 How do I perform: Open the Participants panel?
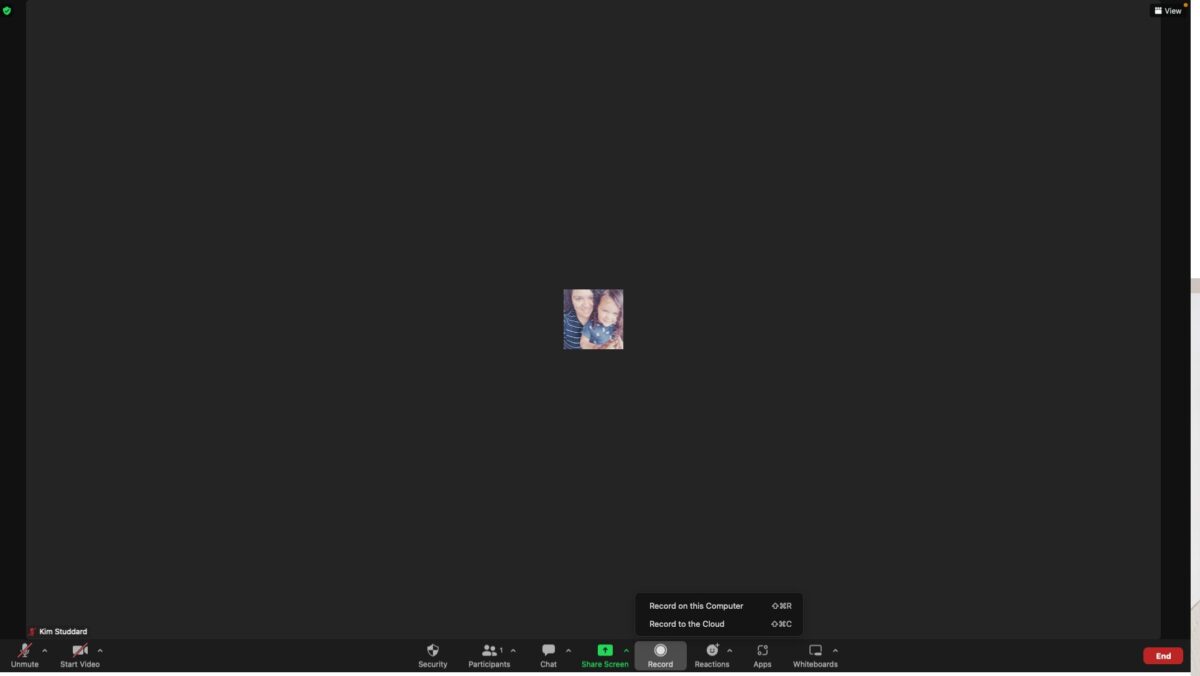(x=489, y=651)
